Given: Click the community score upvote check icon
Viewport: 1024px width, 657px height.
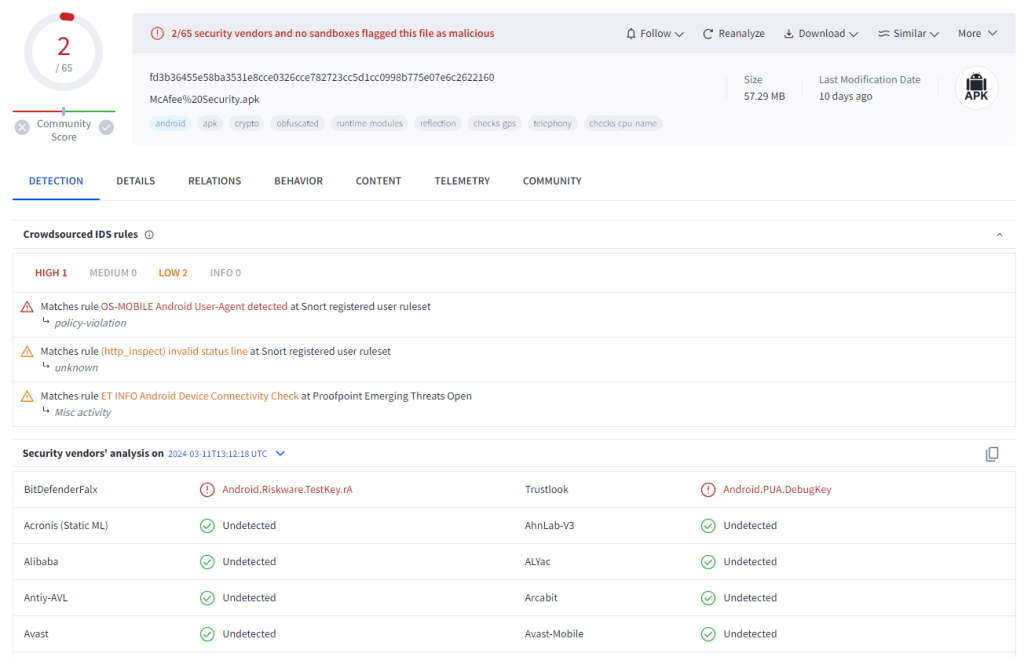Looking at the screenshot, I should pos(106,127).
